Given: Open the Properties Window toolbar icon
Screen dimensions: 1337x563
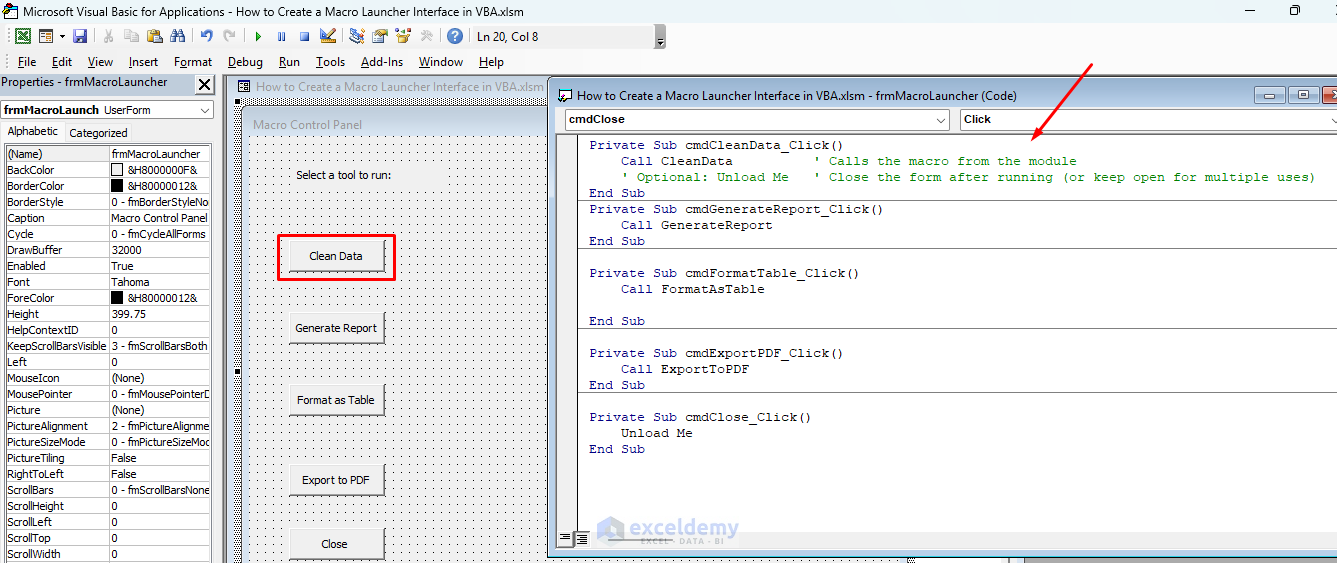Looking at the screenshot, I should [x=380, y=36].
